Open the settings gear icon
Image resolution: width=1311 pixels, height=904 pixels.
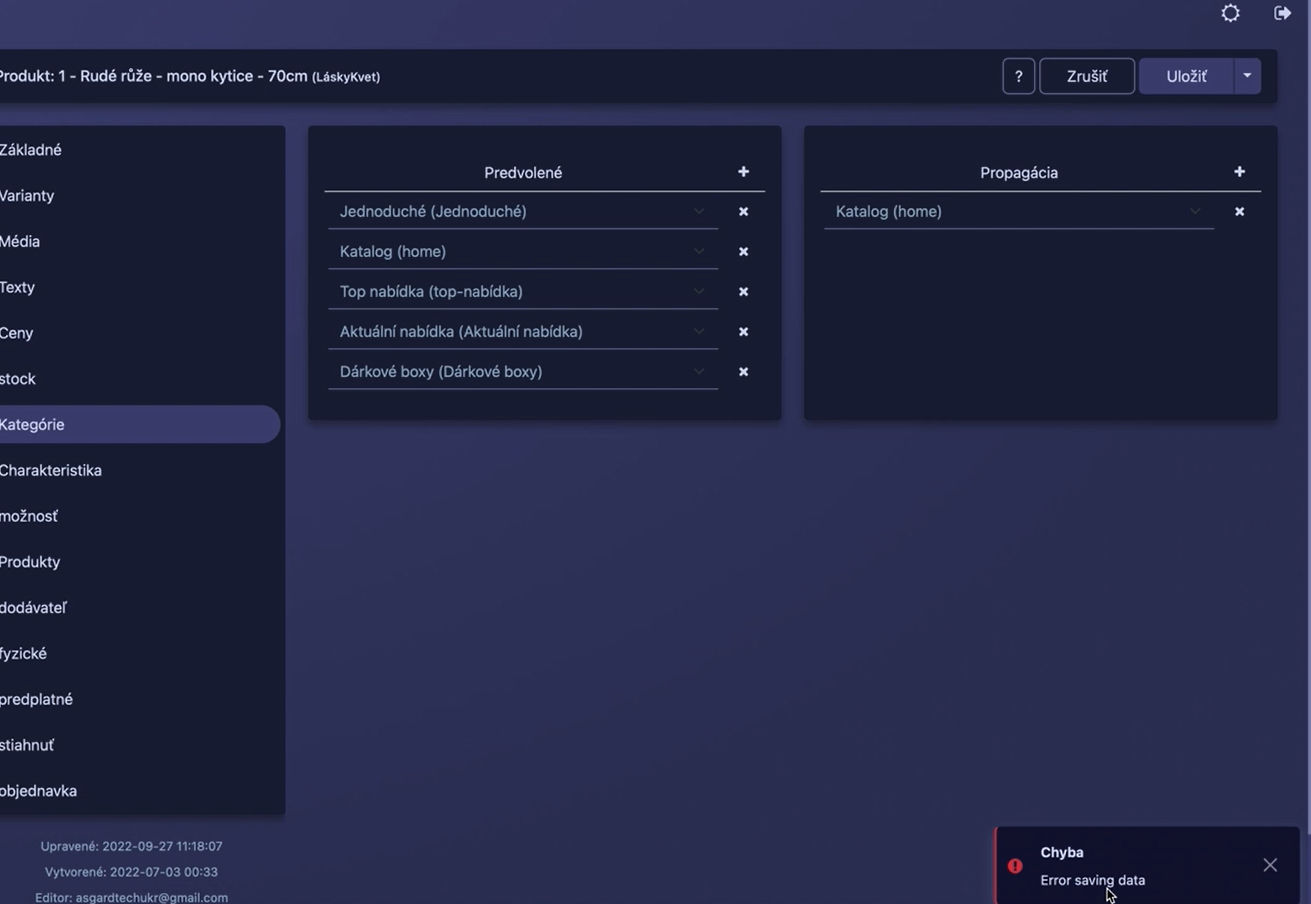(x=1230, y=13)
